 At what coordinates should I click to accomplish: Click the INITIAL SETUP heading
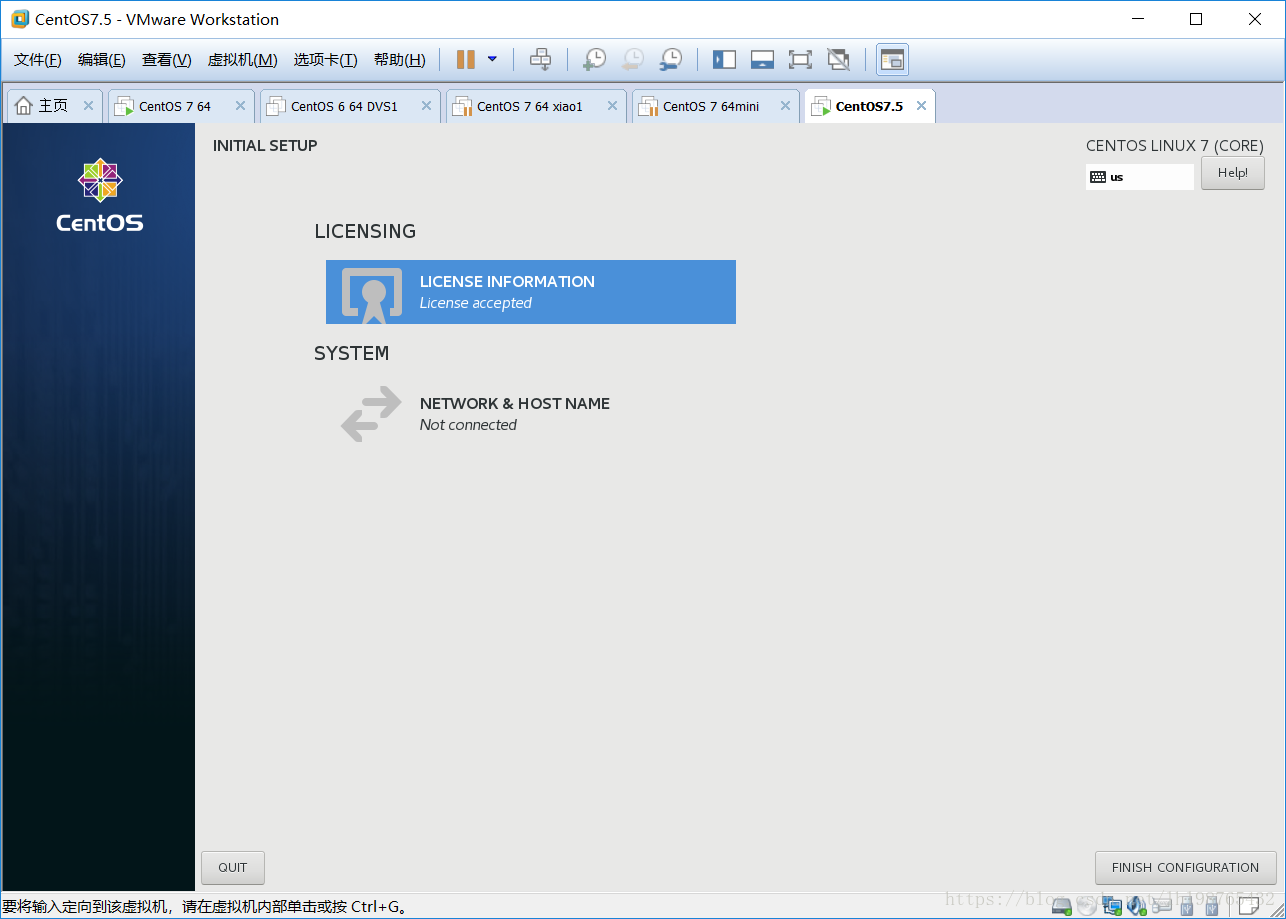265,145
